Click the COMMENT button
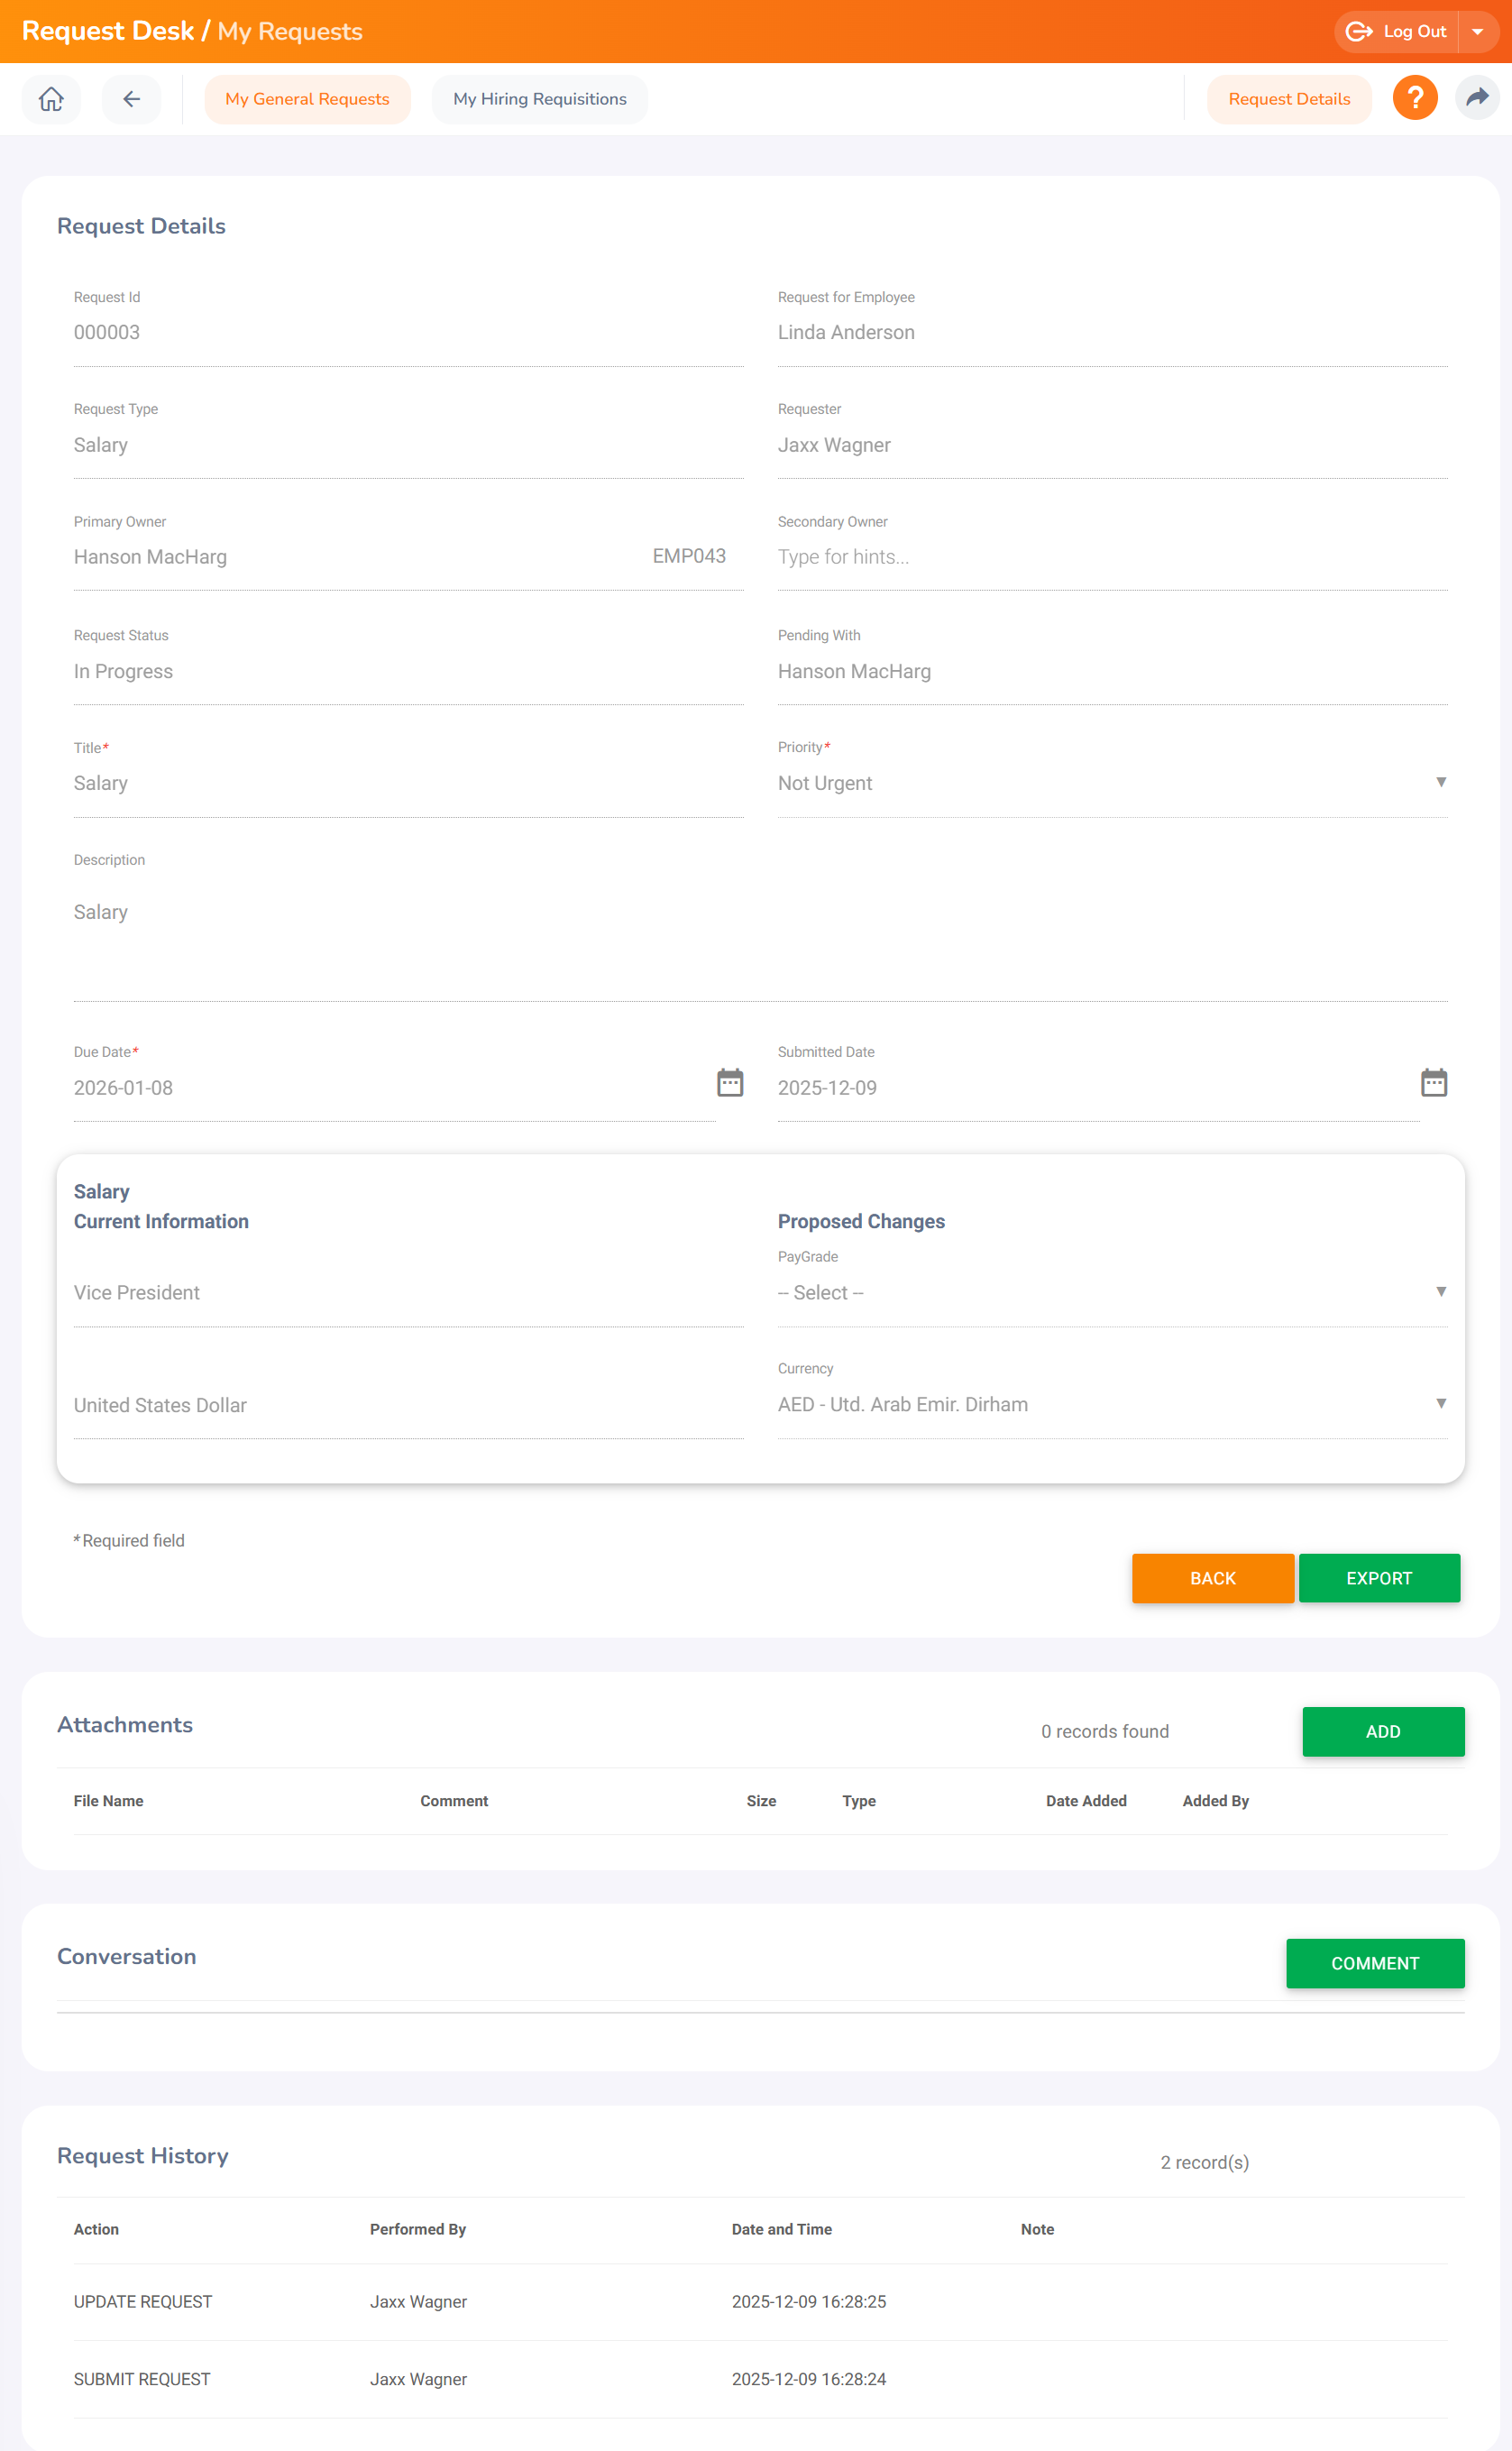 [x=1374, y=1963]
